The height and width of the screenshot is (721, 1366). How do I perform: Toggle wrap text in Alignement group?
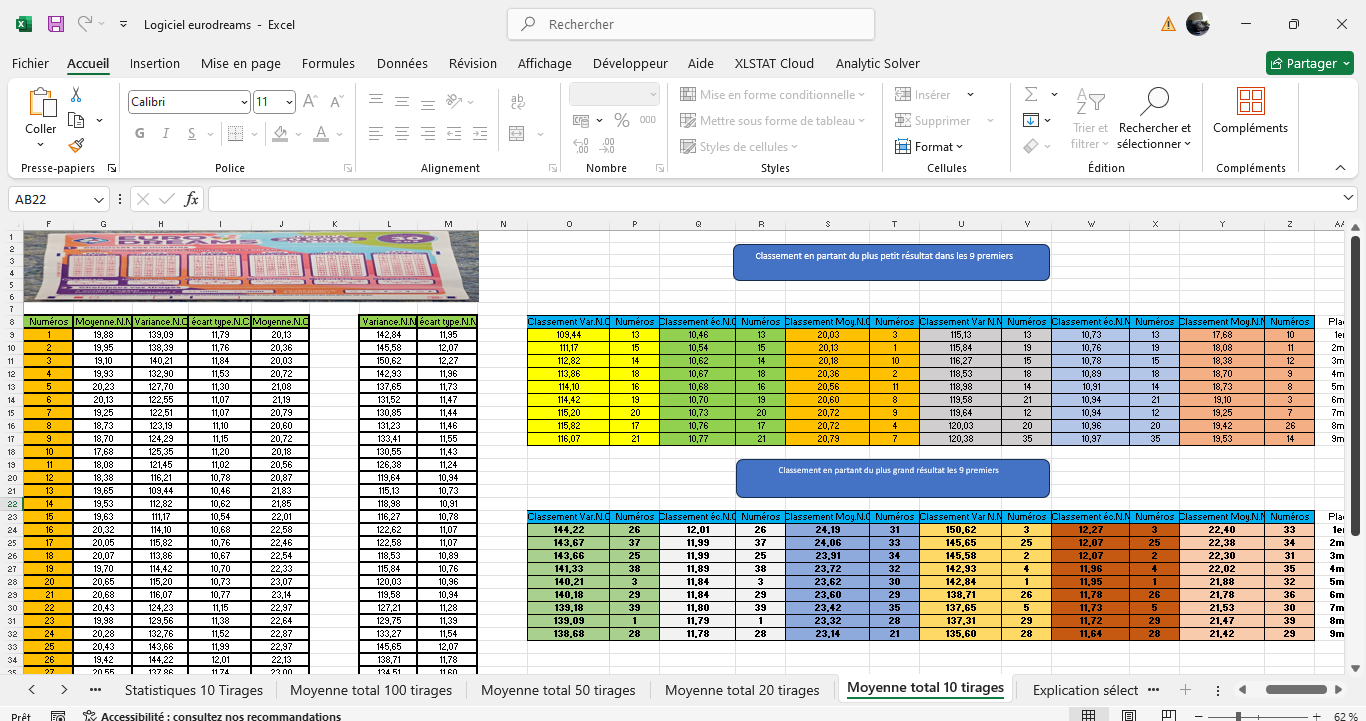(x=518, y=102)
